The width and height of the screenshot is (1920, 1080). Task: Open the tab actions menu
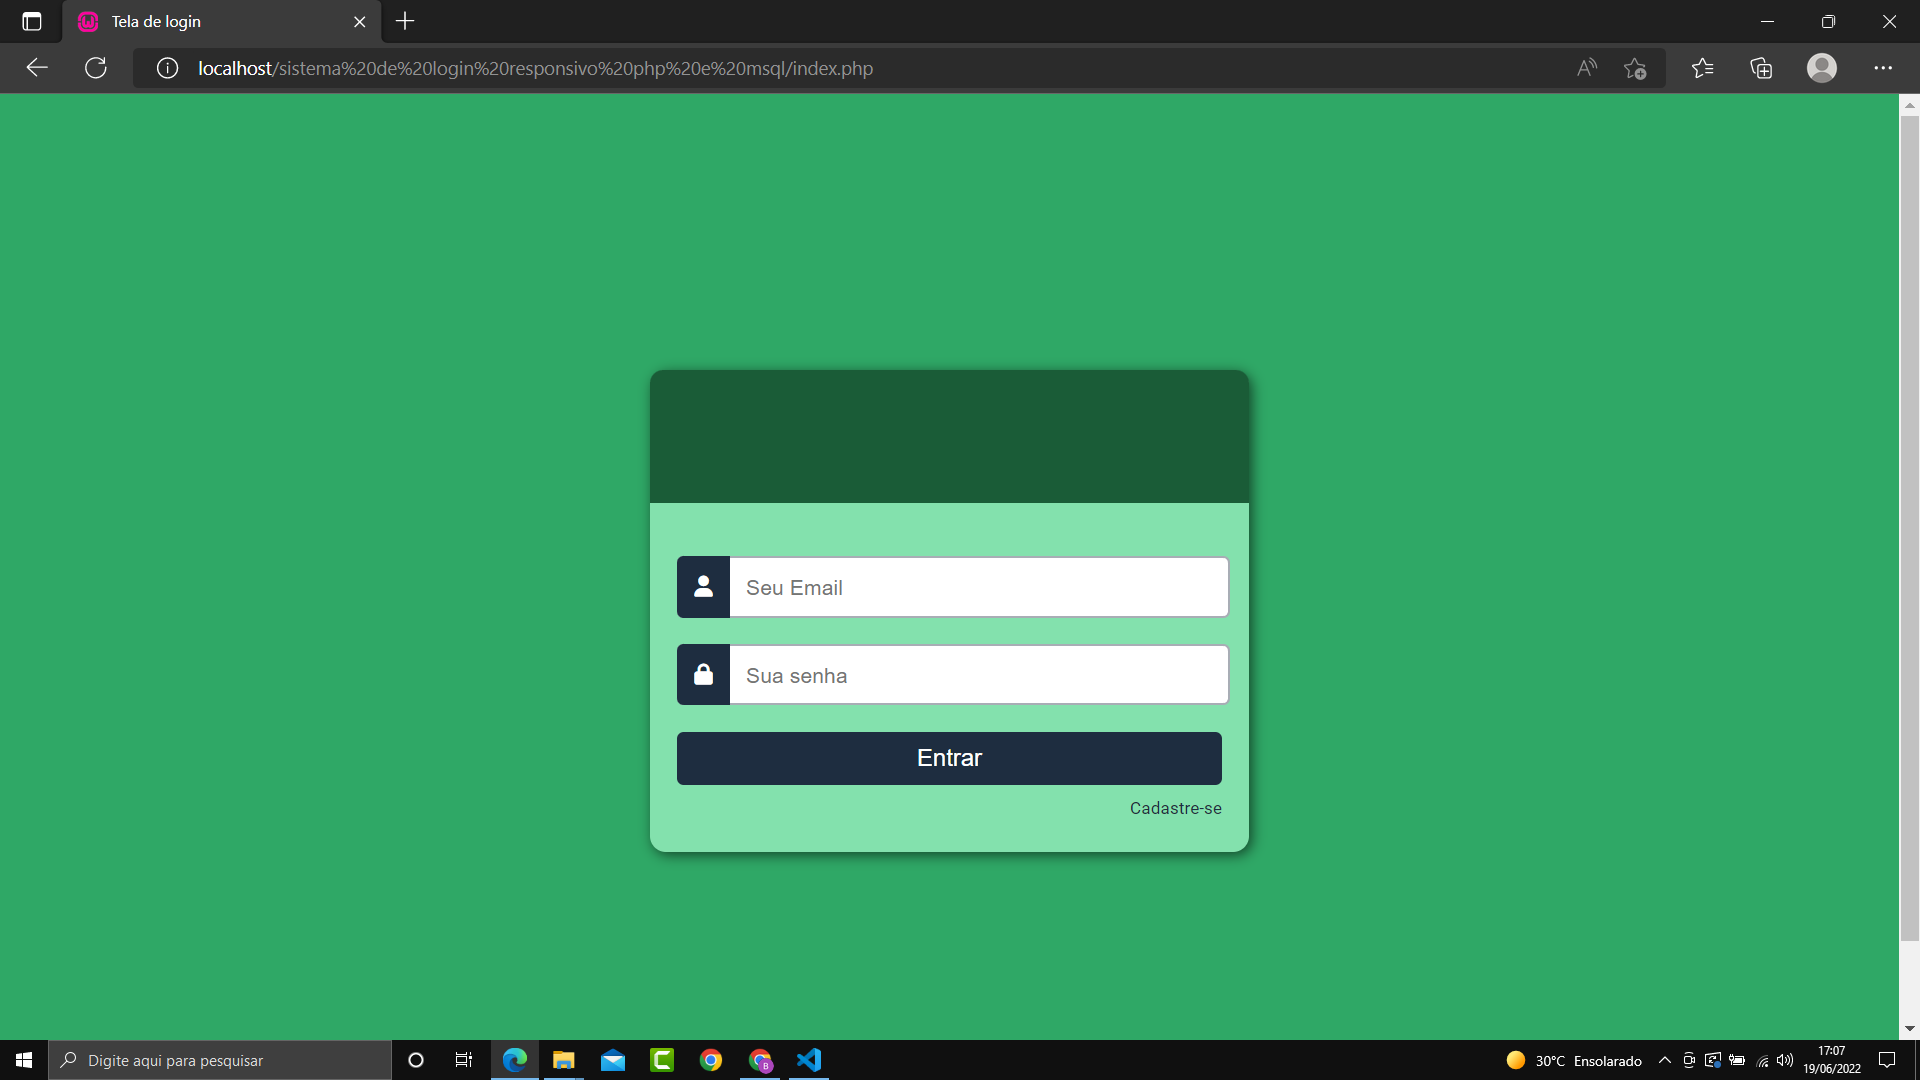click(x=31, y=21)
